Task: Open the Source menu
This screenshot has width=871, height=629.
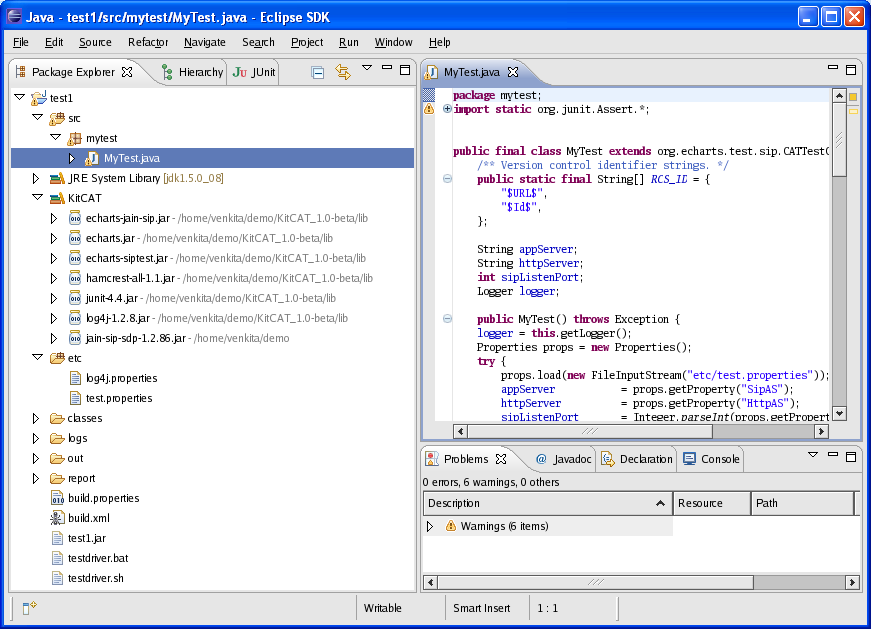Action: click(x=95, y=42)
